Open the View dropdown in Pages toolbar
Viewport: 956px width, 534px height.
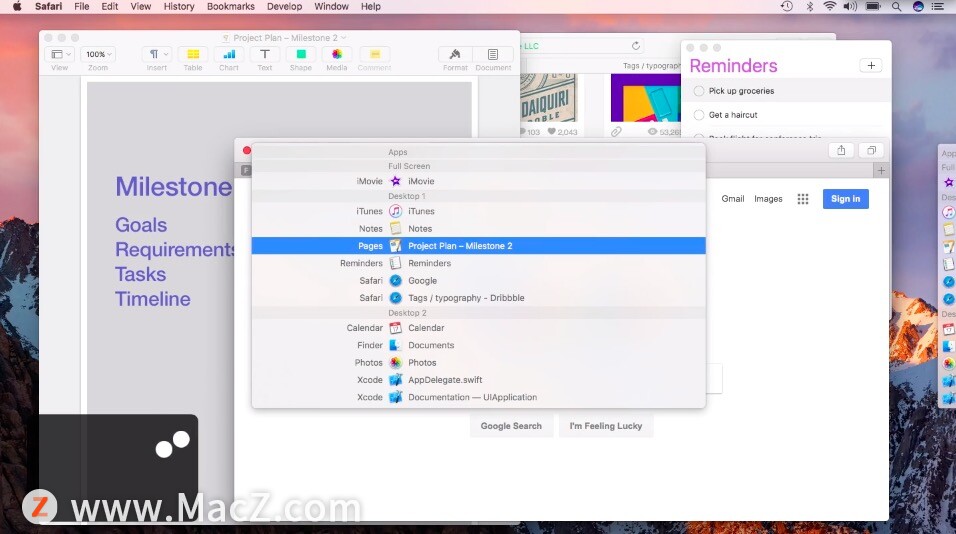pos(60,54)
